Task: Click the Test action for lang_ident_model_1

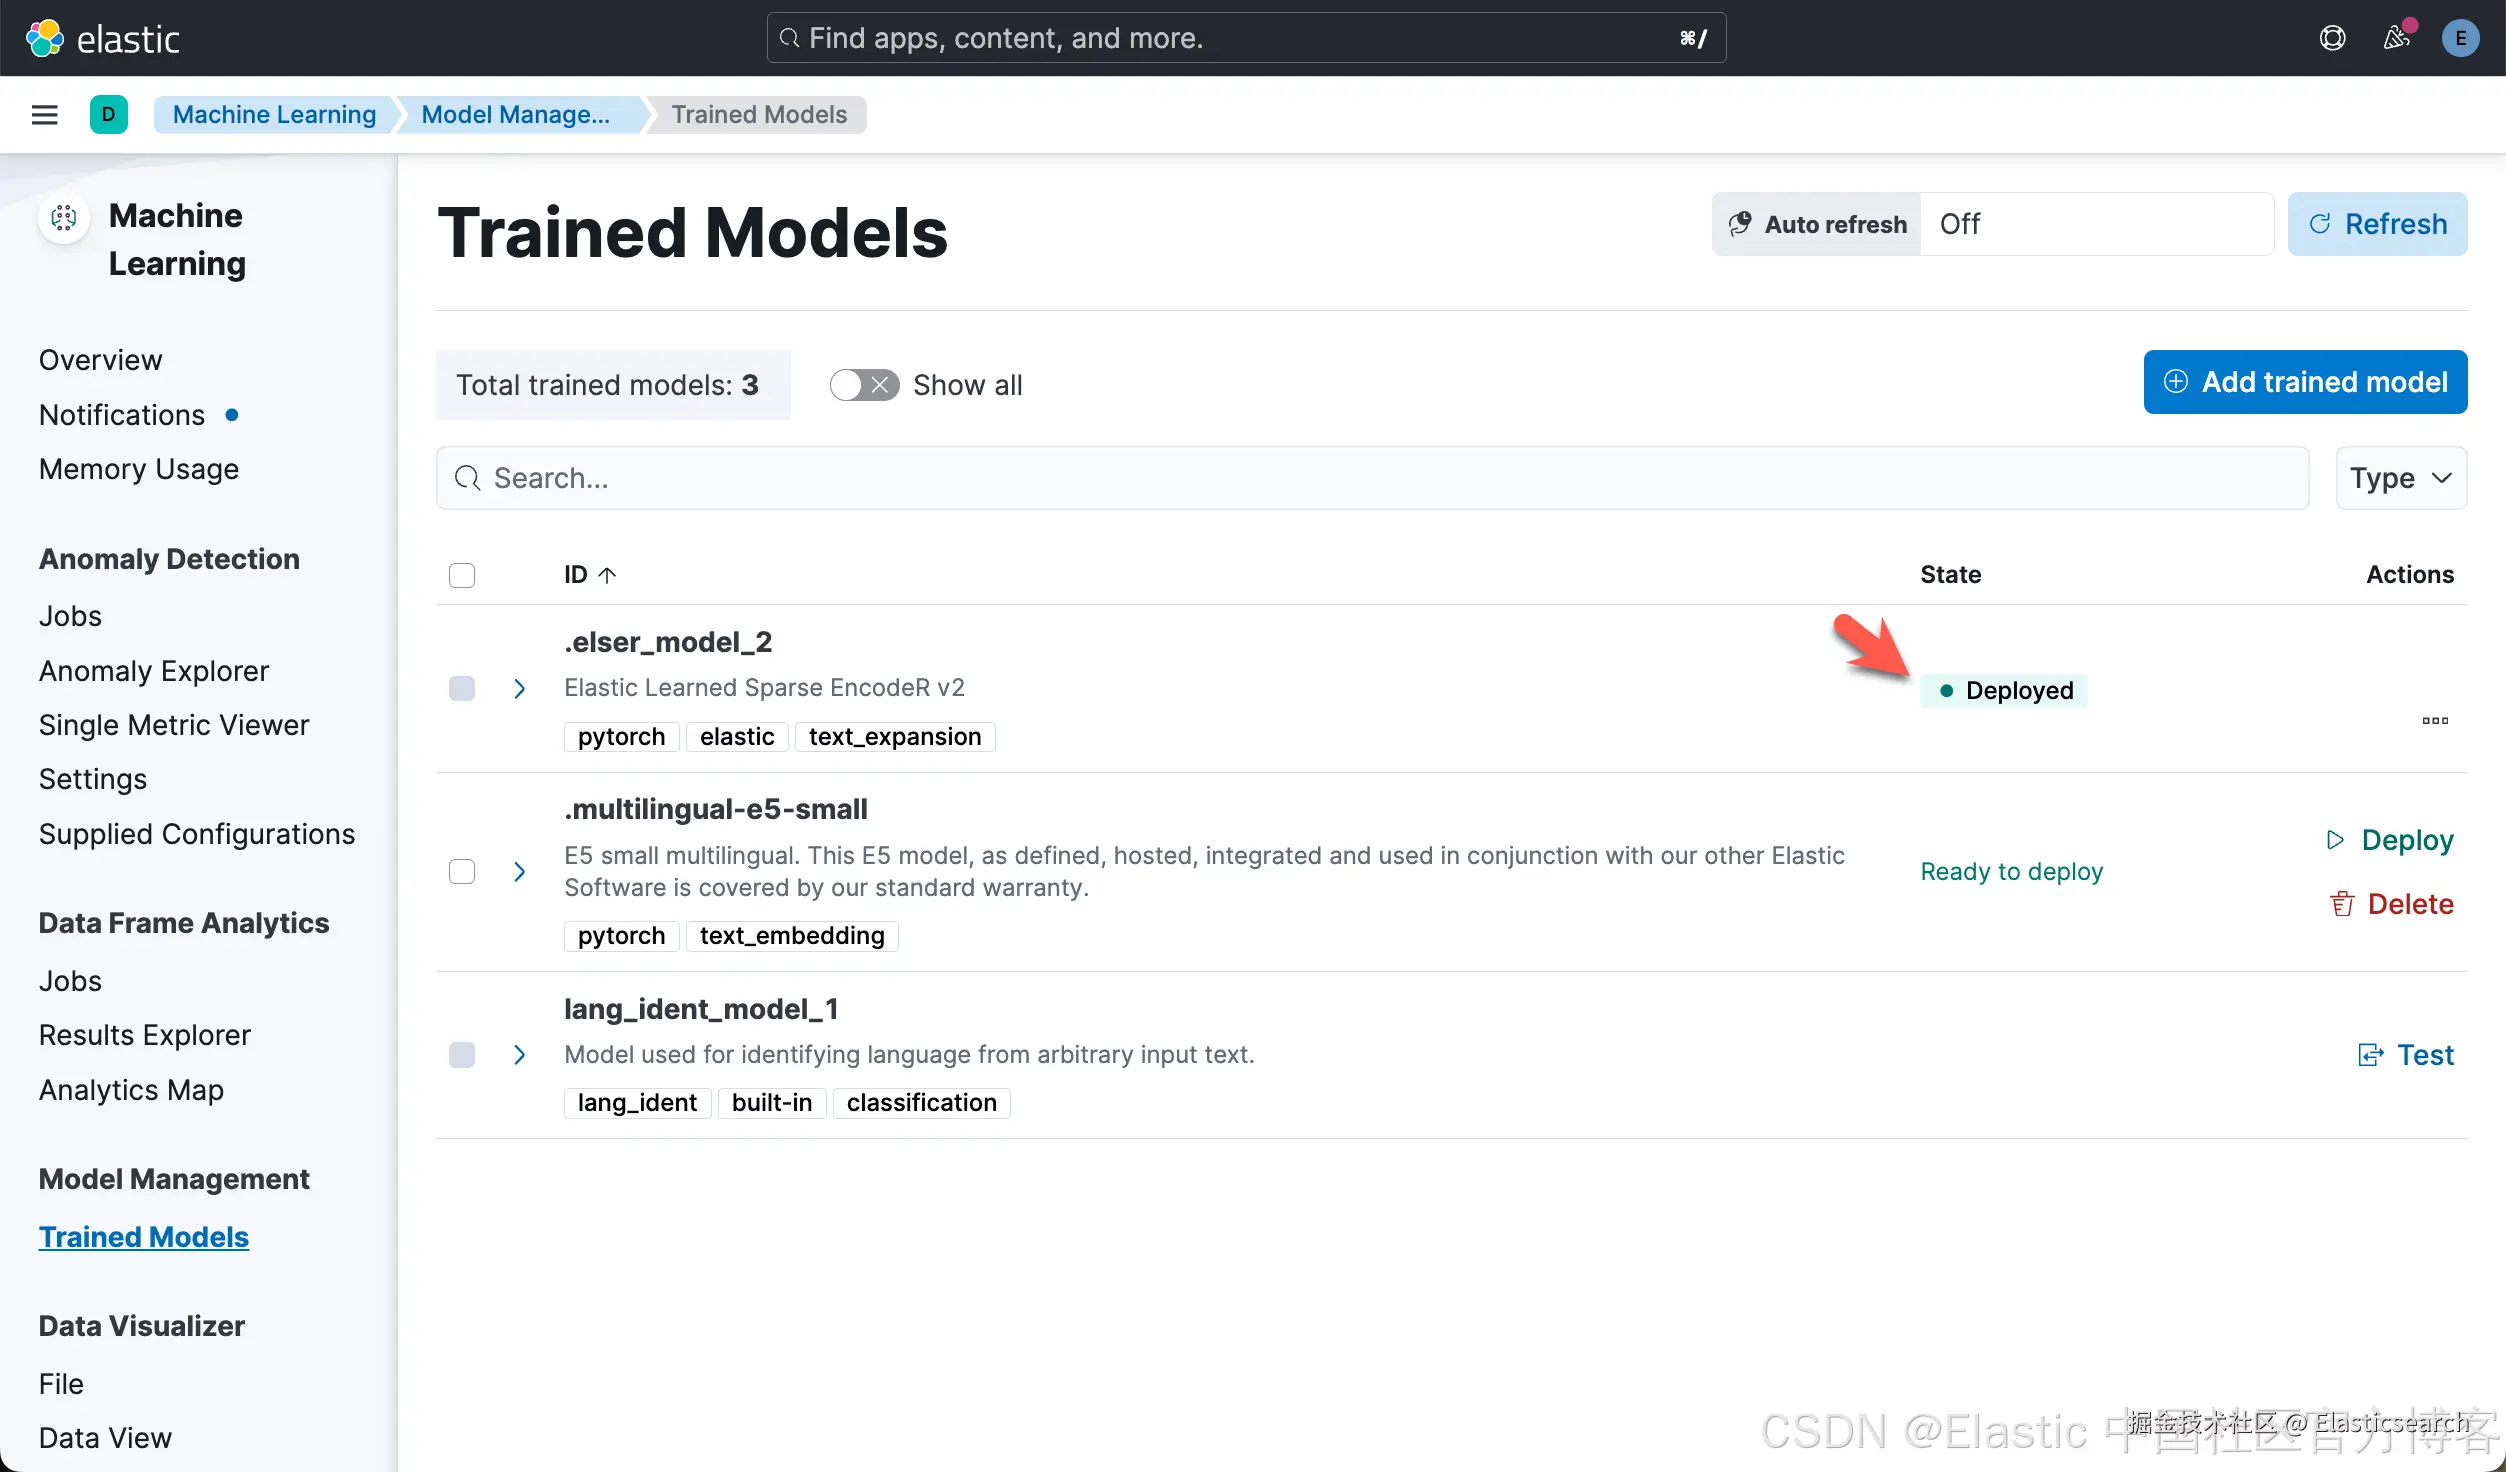Action: [x=2407, y=1055]
